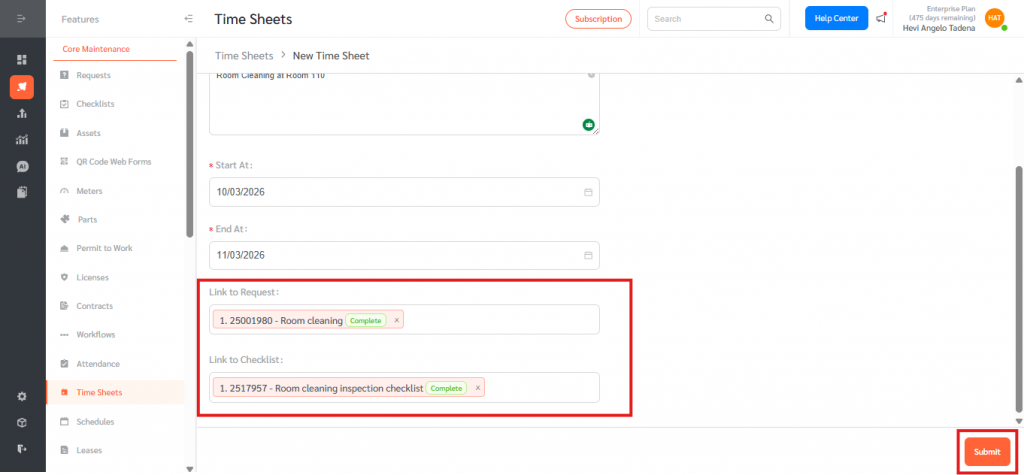Click the Help Center button
This screenshot has height=475, width=1024.
(x=836, y=18)
